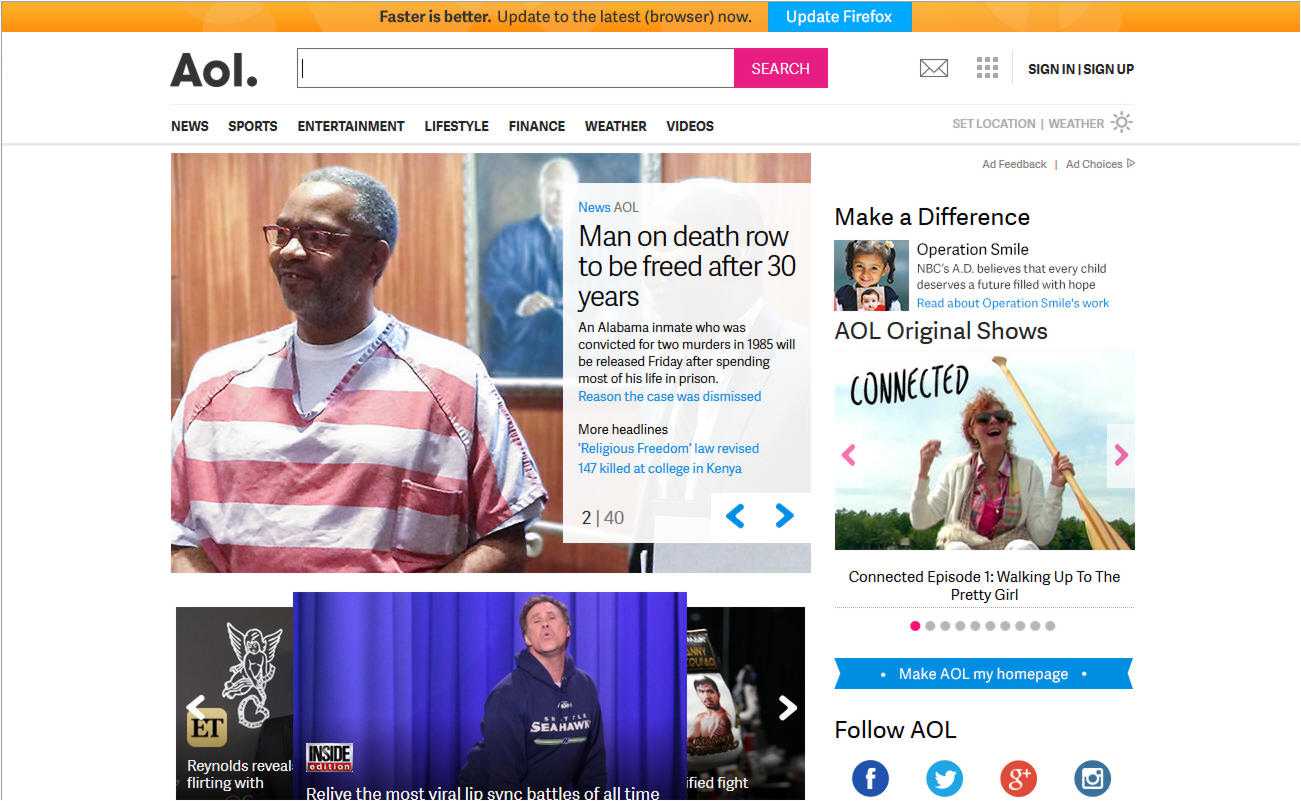Go to next headline with blue right arrow
The width and height of the screenshot is (1301, 801).
(x=785, y=516)
